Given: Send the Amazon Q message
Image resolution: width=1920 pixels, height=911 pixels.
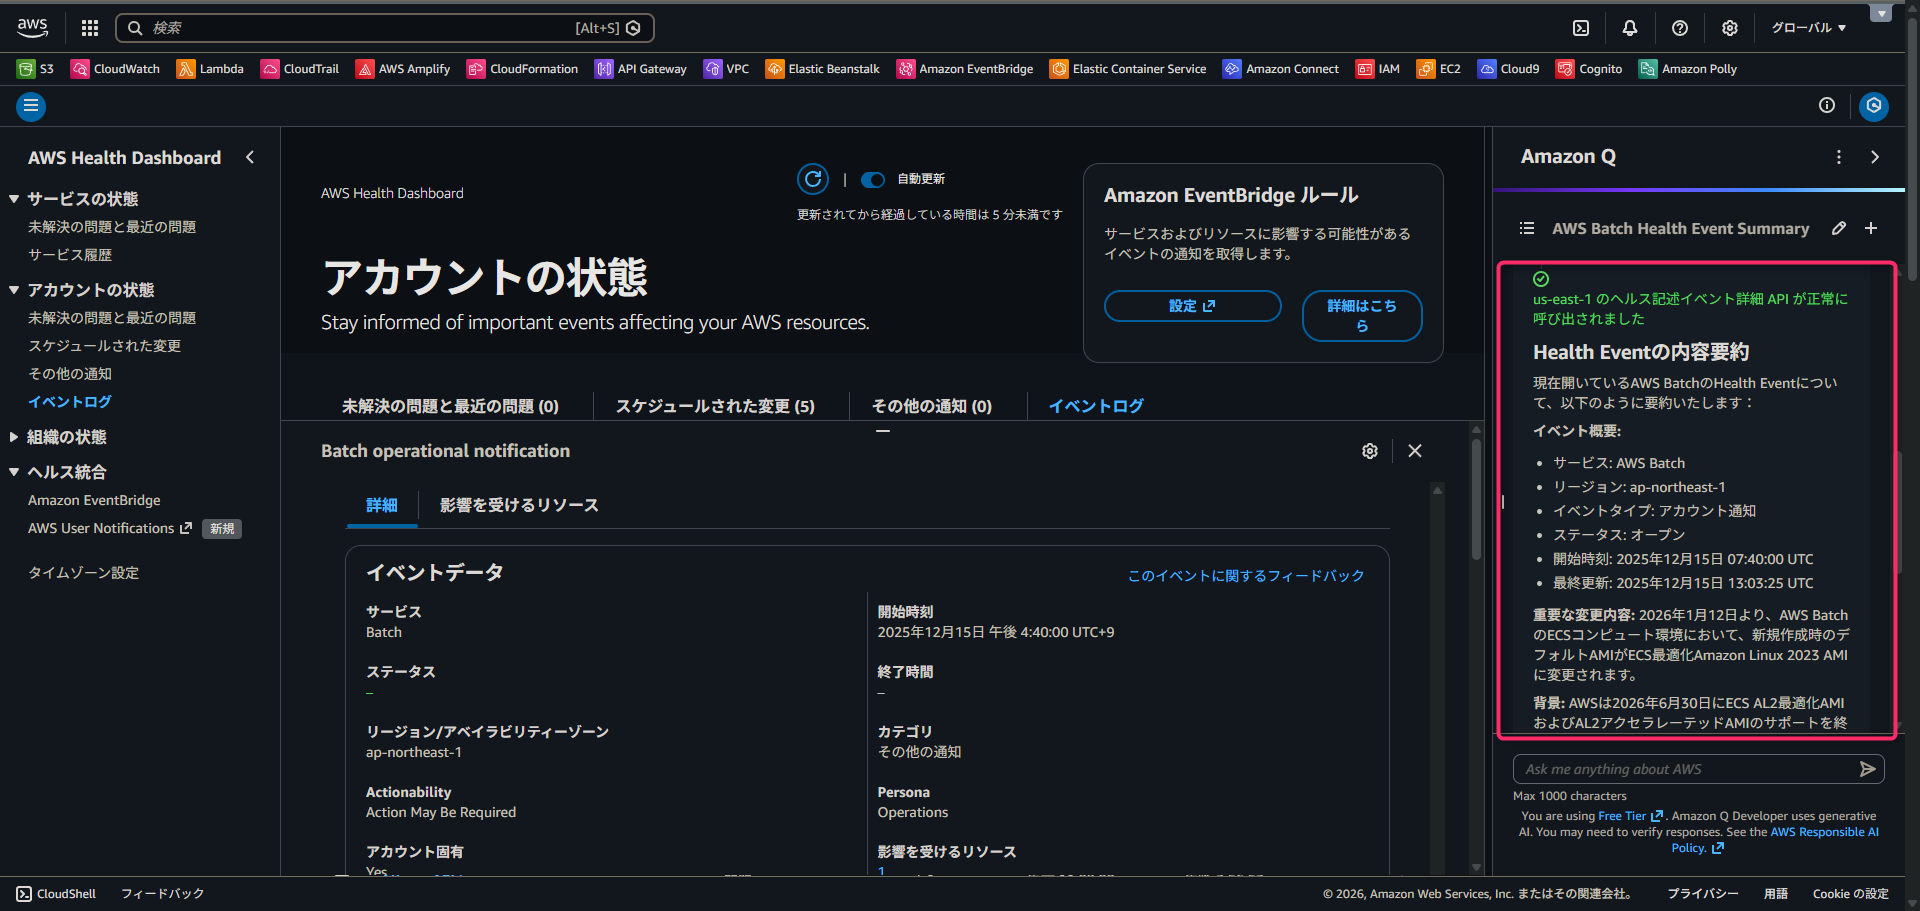Looking at the screenshot, I should coord(1867,769).
